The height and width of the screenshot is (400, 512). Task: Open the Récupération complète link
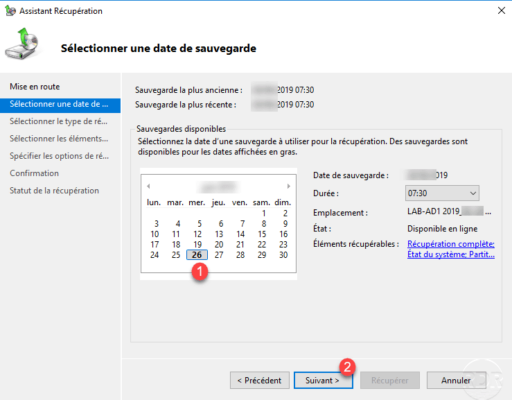pos(451,244)
